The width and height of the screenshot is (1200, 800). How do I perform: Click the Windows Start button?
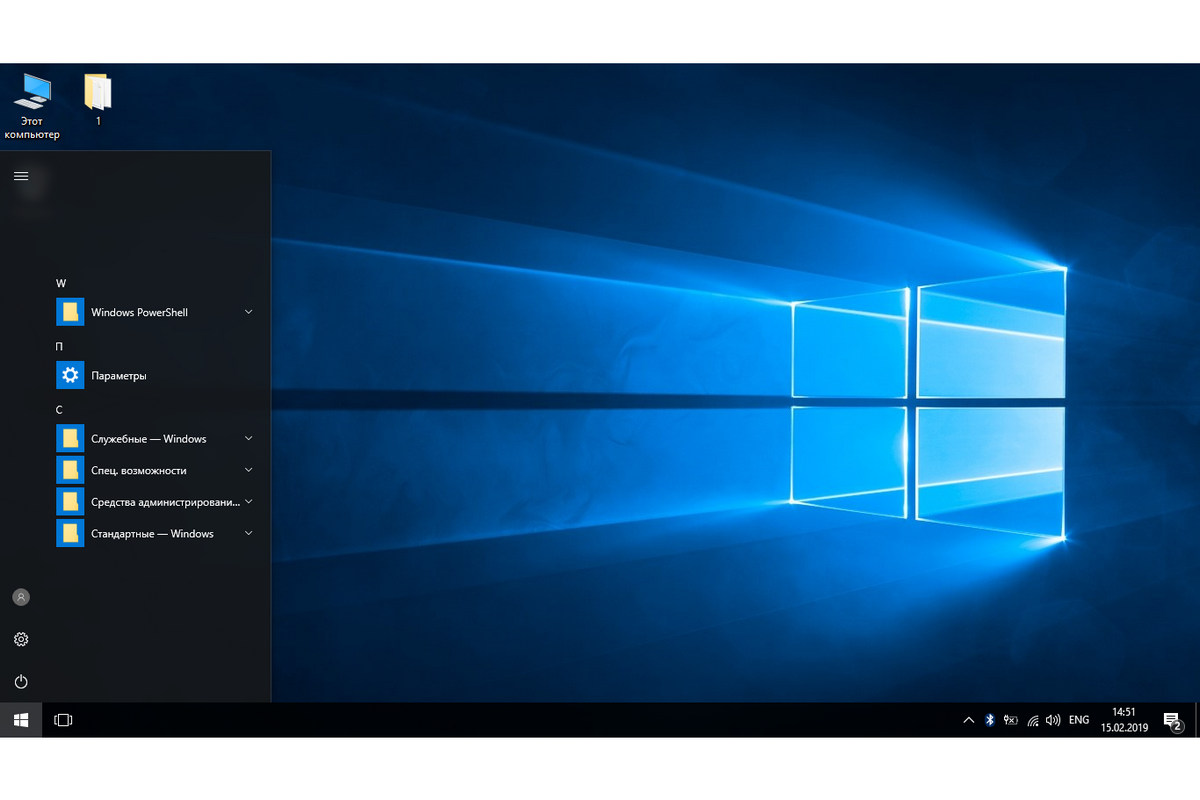[x=21, y=720]
